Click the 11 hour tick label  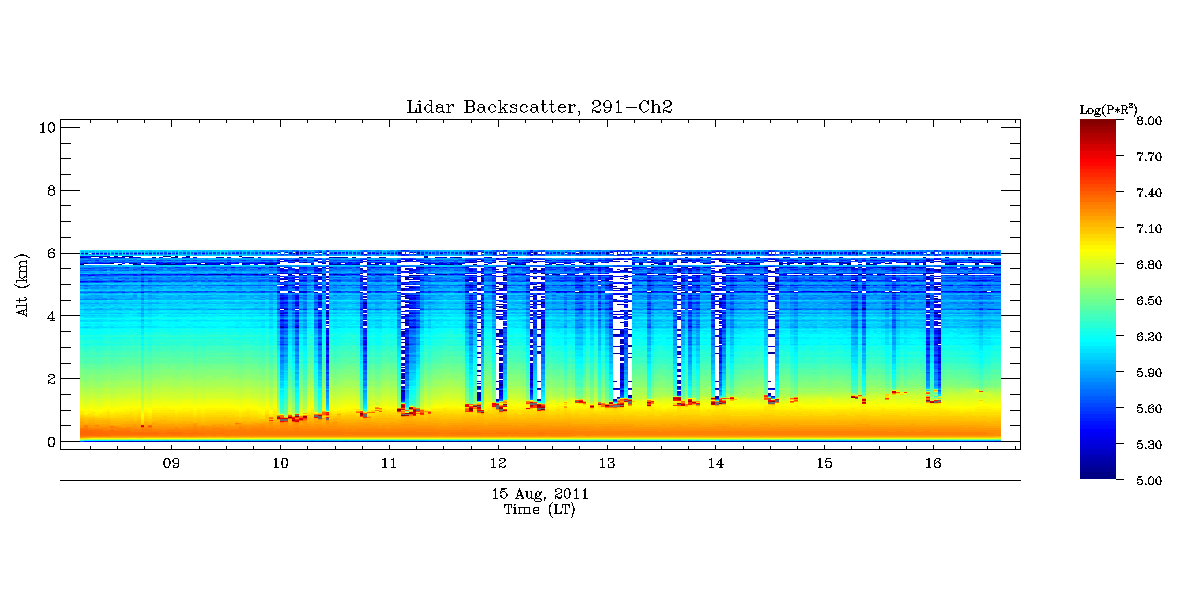coord(389,464)
